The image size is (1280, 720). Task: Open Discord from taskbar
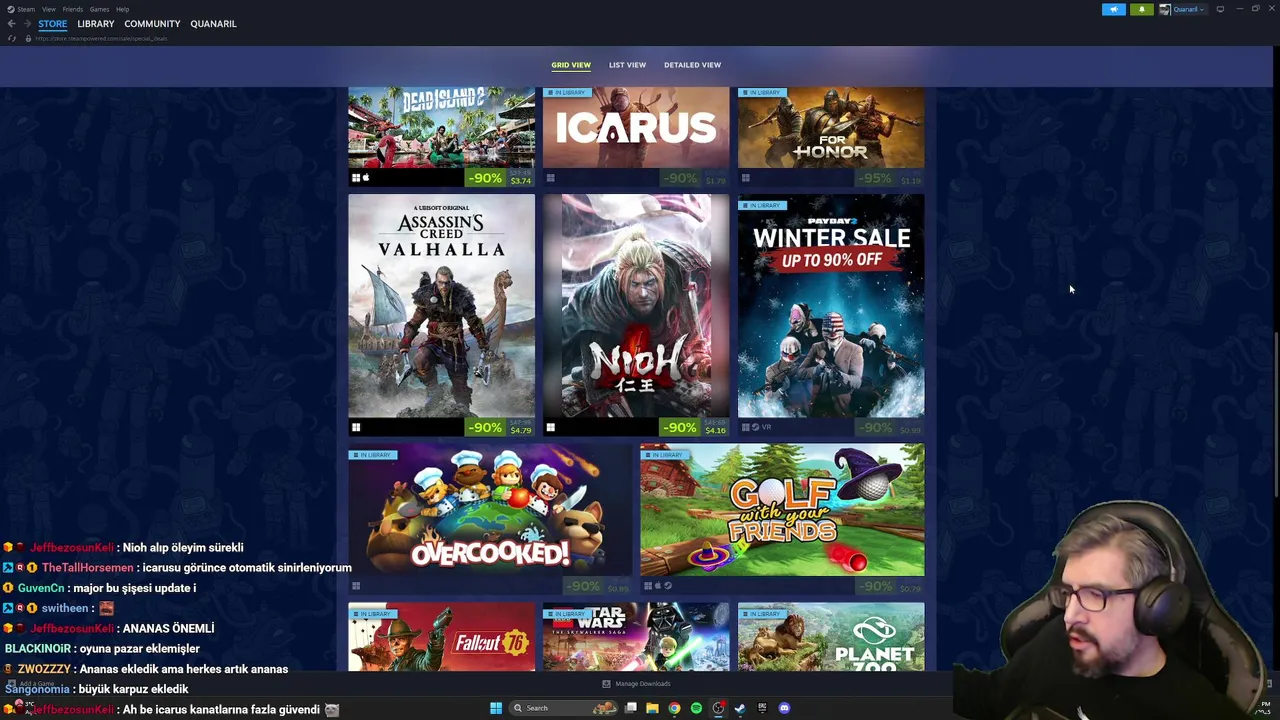coord(784,708)
